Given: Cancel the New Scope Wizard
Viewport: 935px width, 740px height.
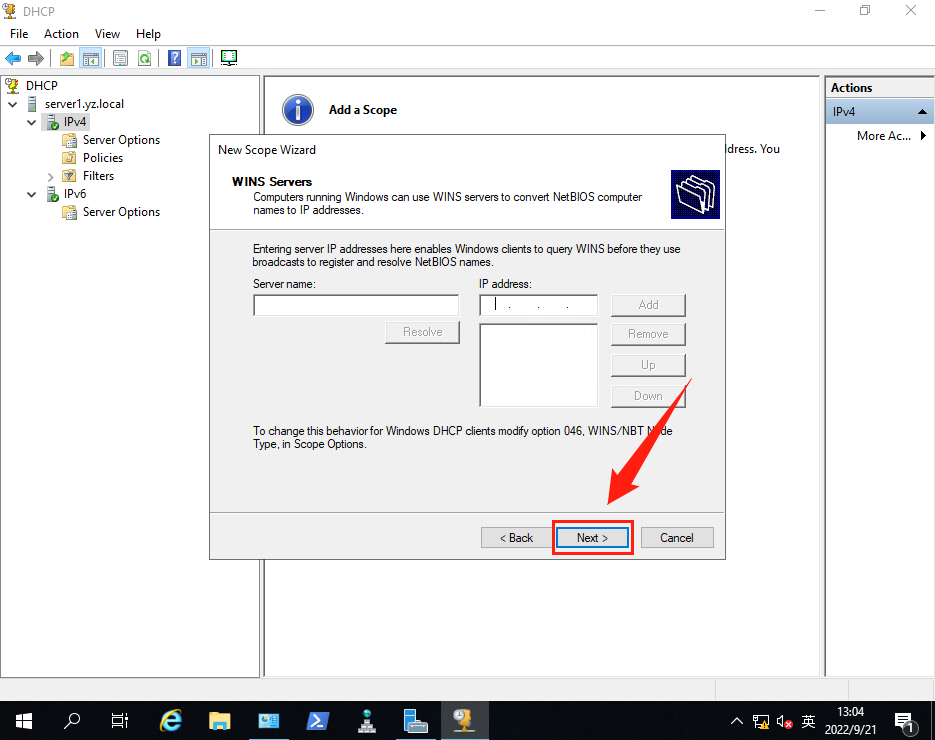Looking at the screenshot, I should coord(677,538).
